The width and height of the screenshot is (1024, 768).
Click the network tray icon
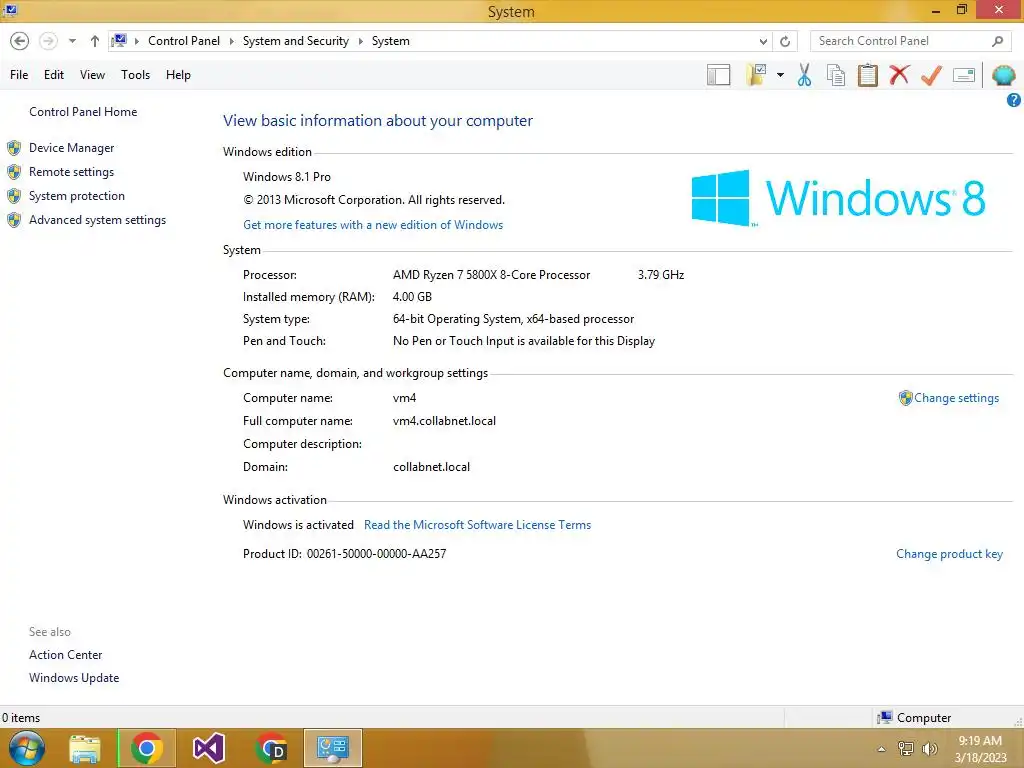[906, 749]
